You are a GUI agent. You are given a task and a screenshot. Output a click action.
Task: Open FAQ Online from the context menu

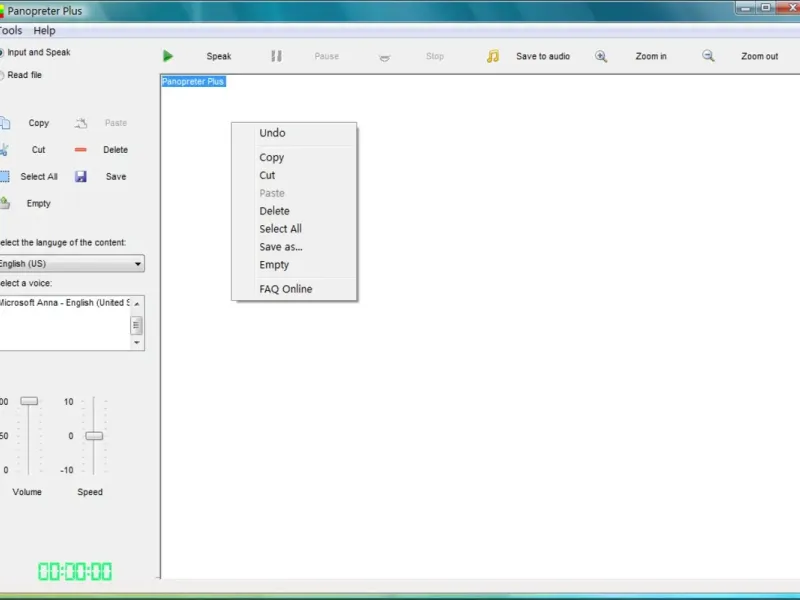coord(294,289)
